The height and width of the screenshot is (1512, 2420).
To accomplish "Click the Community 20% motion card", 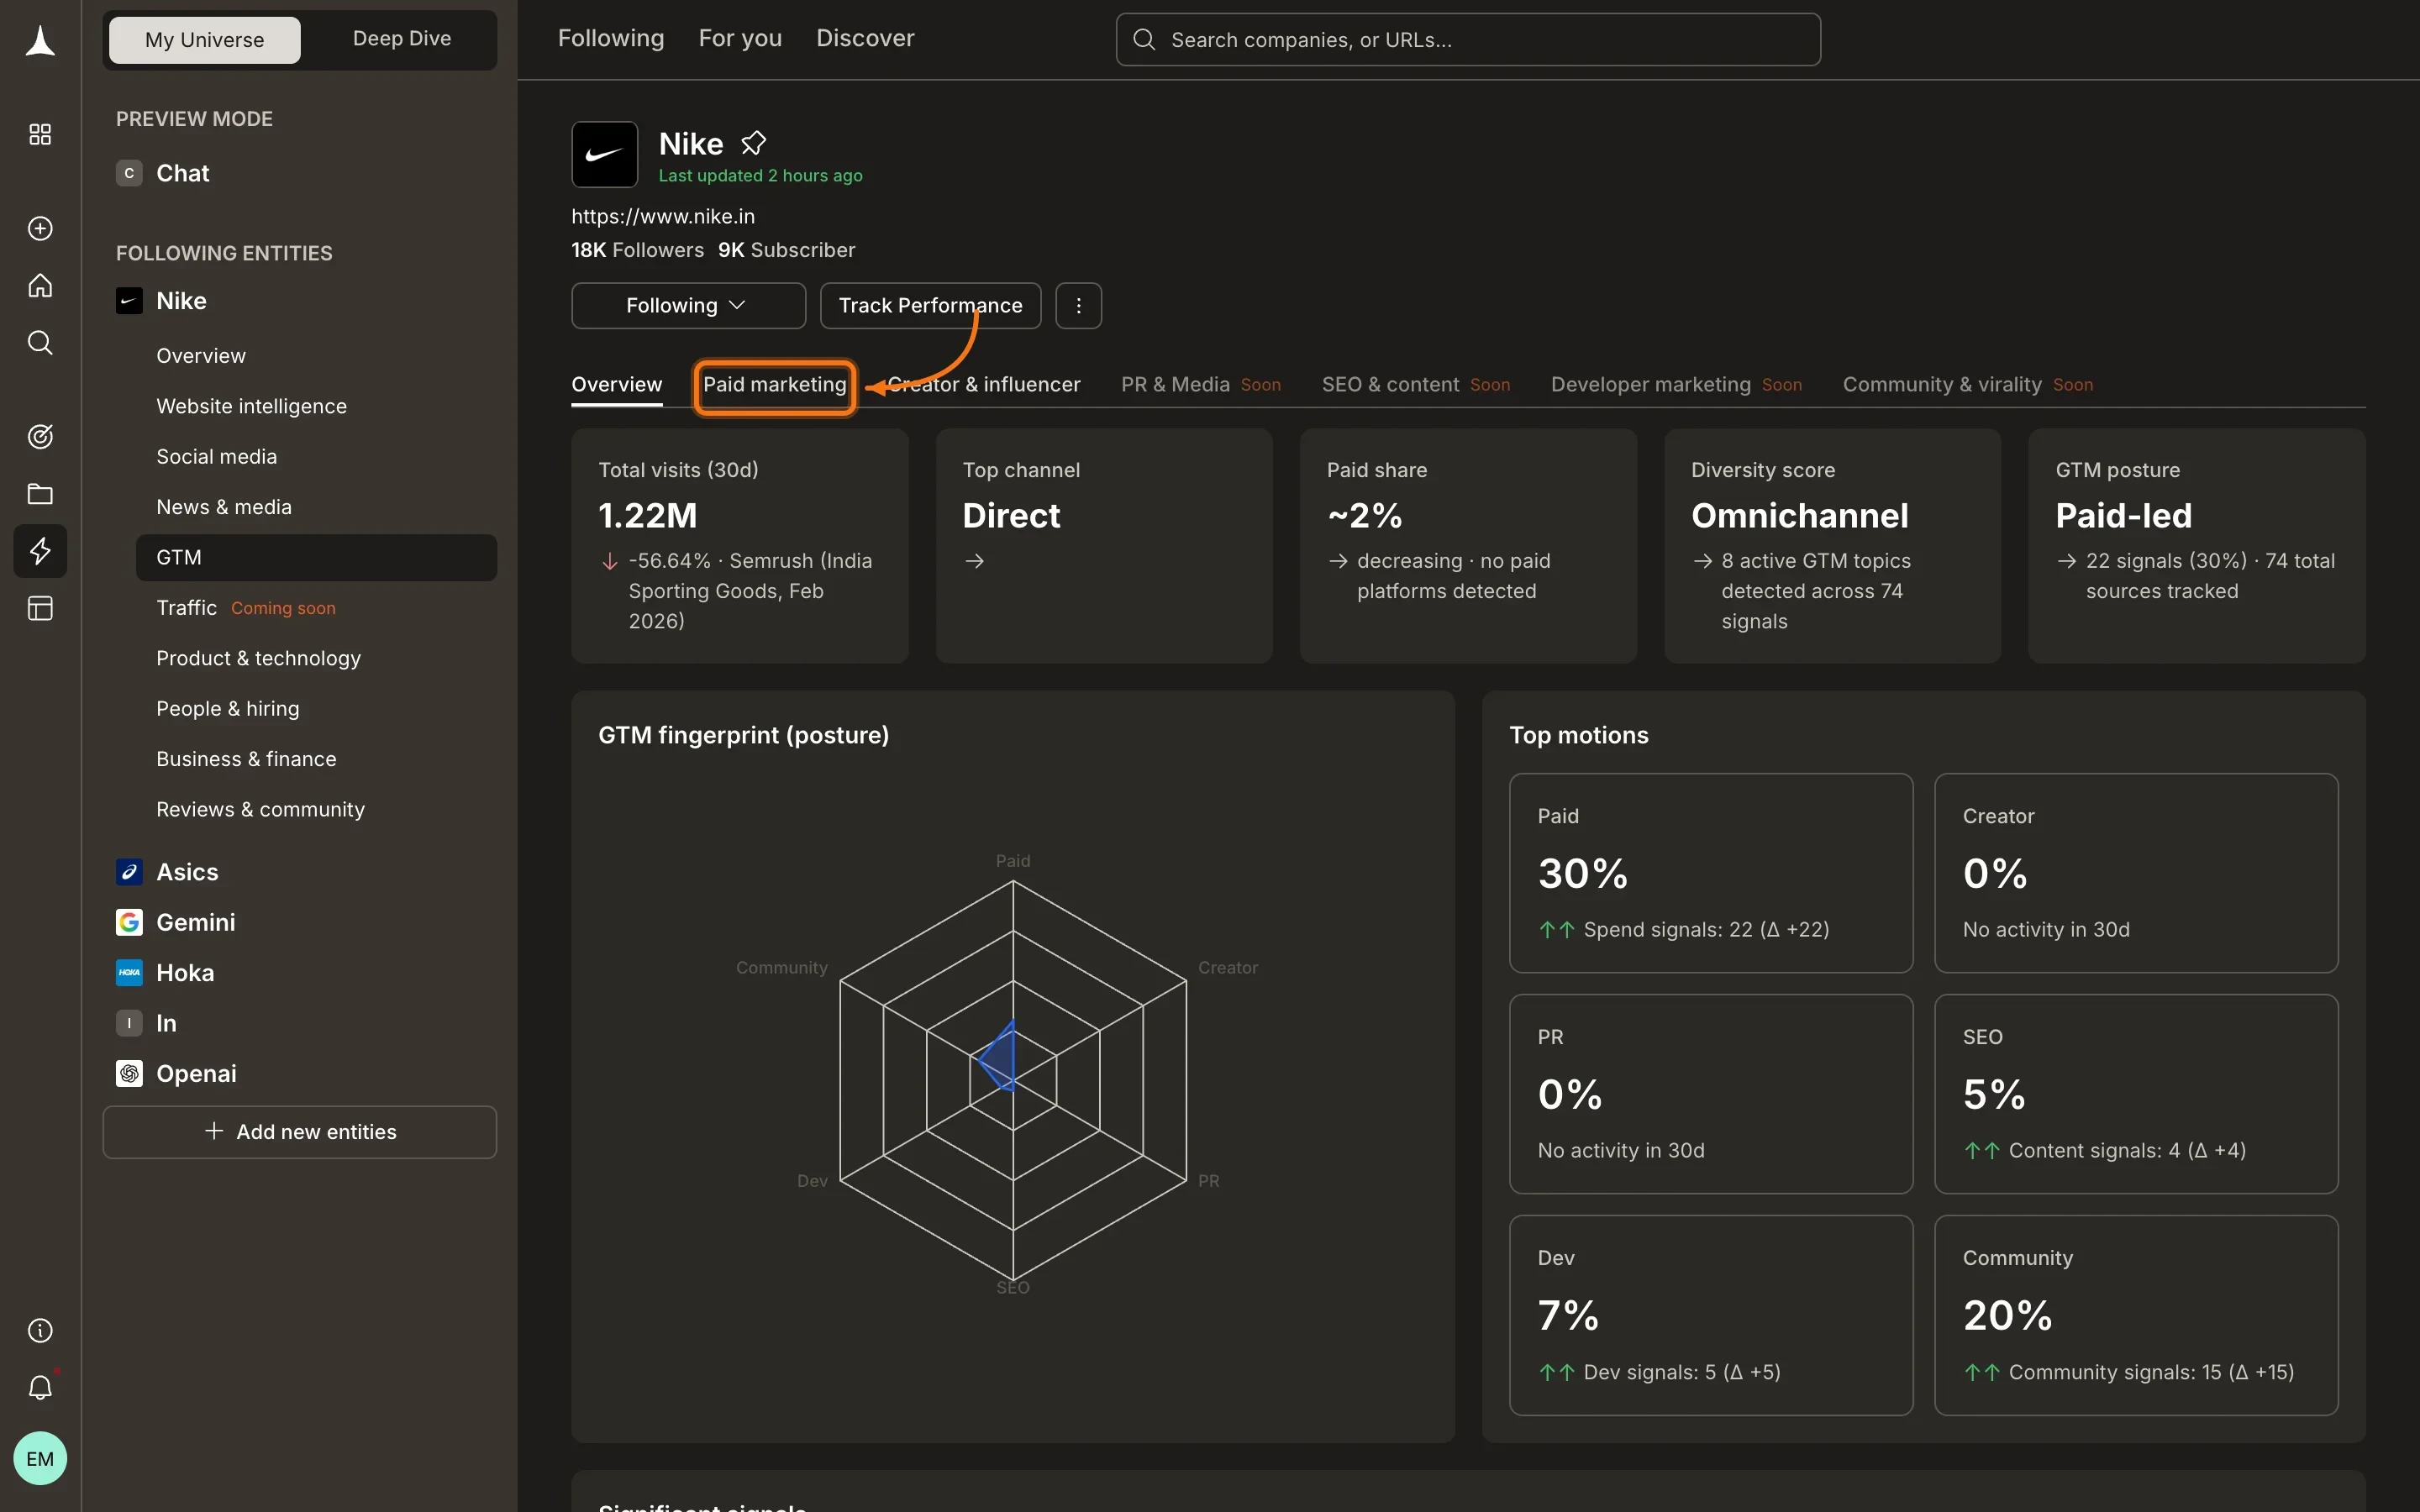I will point(2136,1315).
